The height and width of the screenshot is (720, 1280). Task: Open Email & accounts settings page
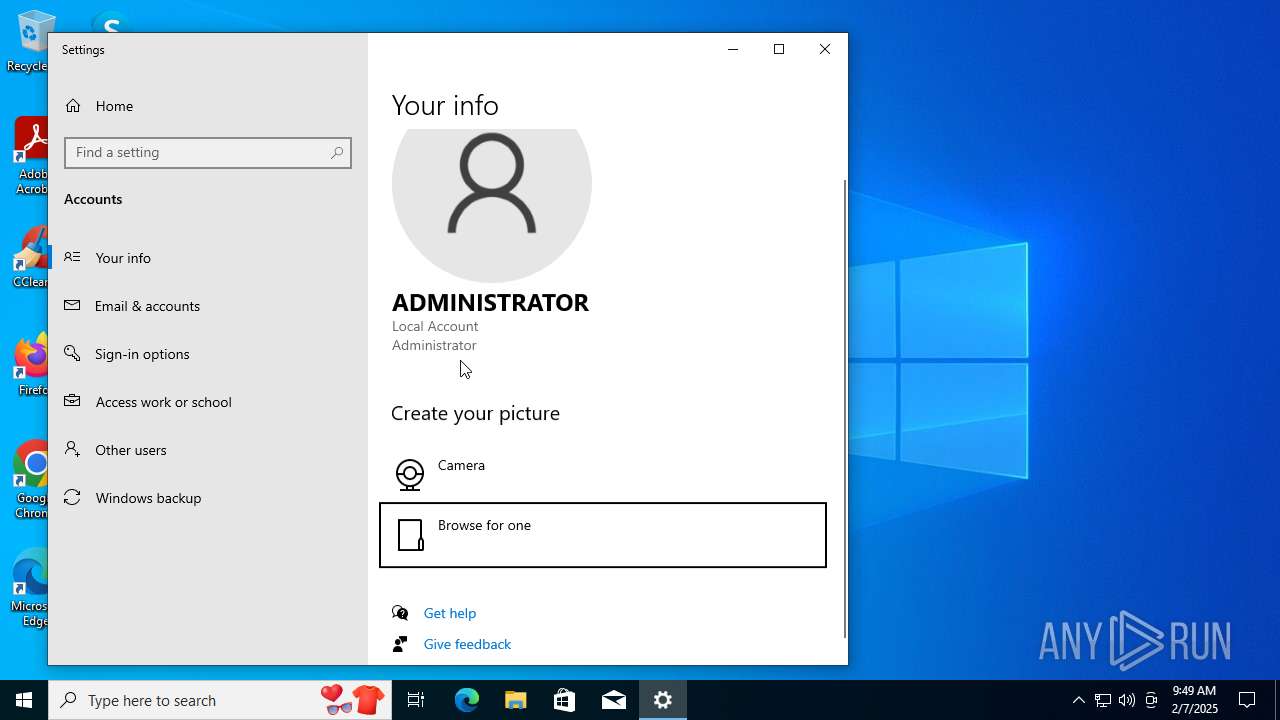(x=208, y=306)
